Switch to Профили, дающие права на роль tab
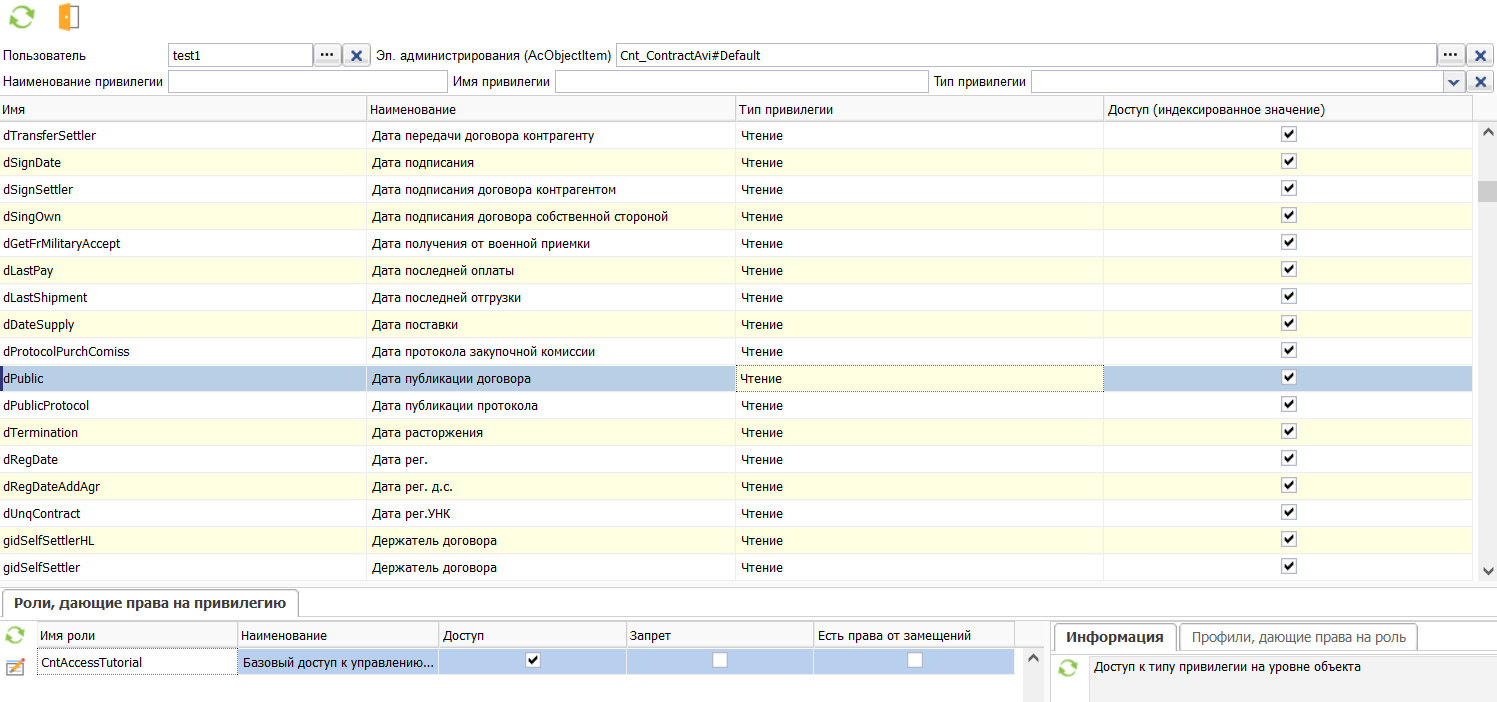 point(1298,637)
